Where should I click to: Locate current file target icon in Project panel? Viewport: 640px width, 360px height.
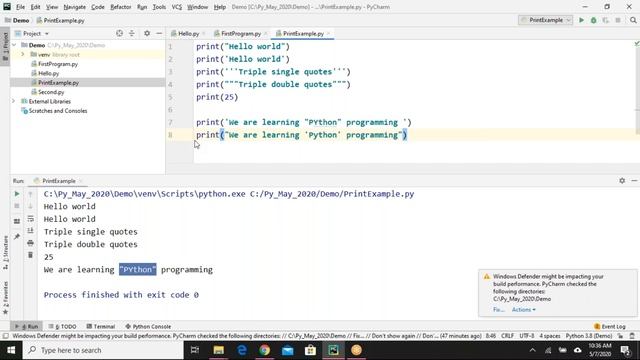click(x=119, y=33)
